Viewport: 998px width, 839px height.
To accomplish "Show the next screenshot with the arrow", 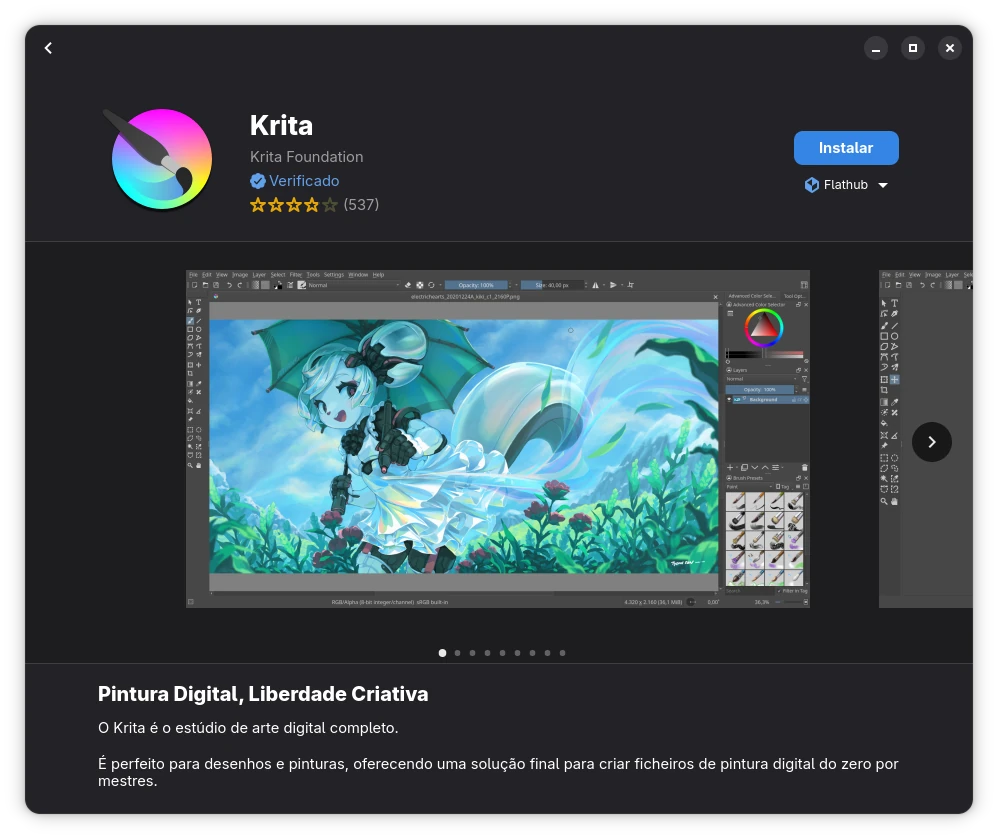I will pos(931,442).
